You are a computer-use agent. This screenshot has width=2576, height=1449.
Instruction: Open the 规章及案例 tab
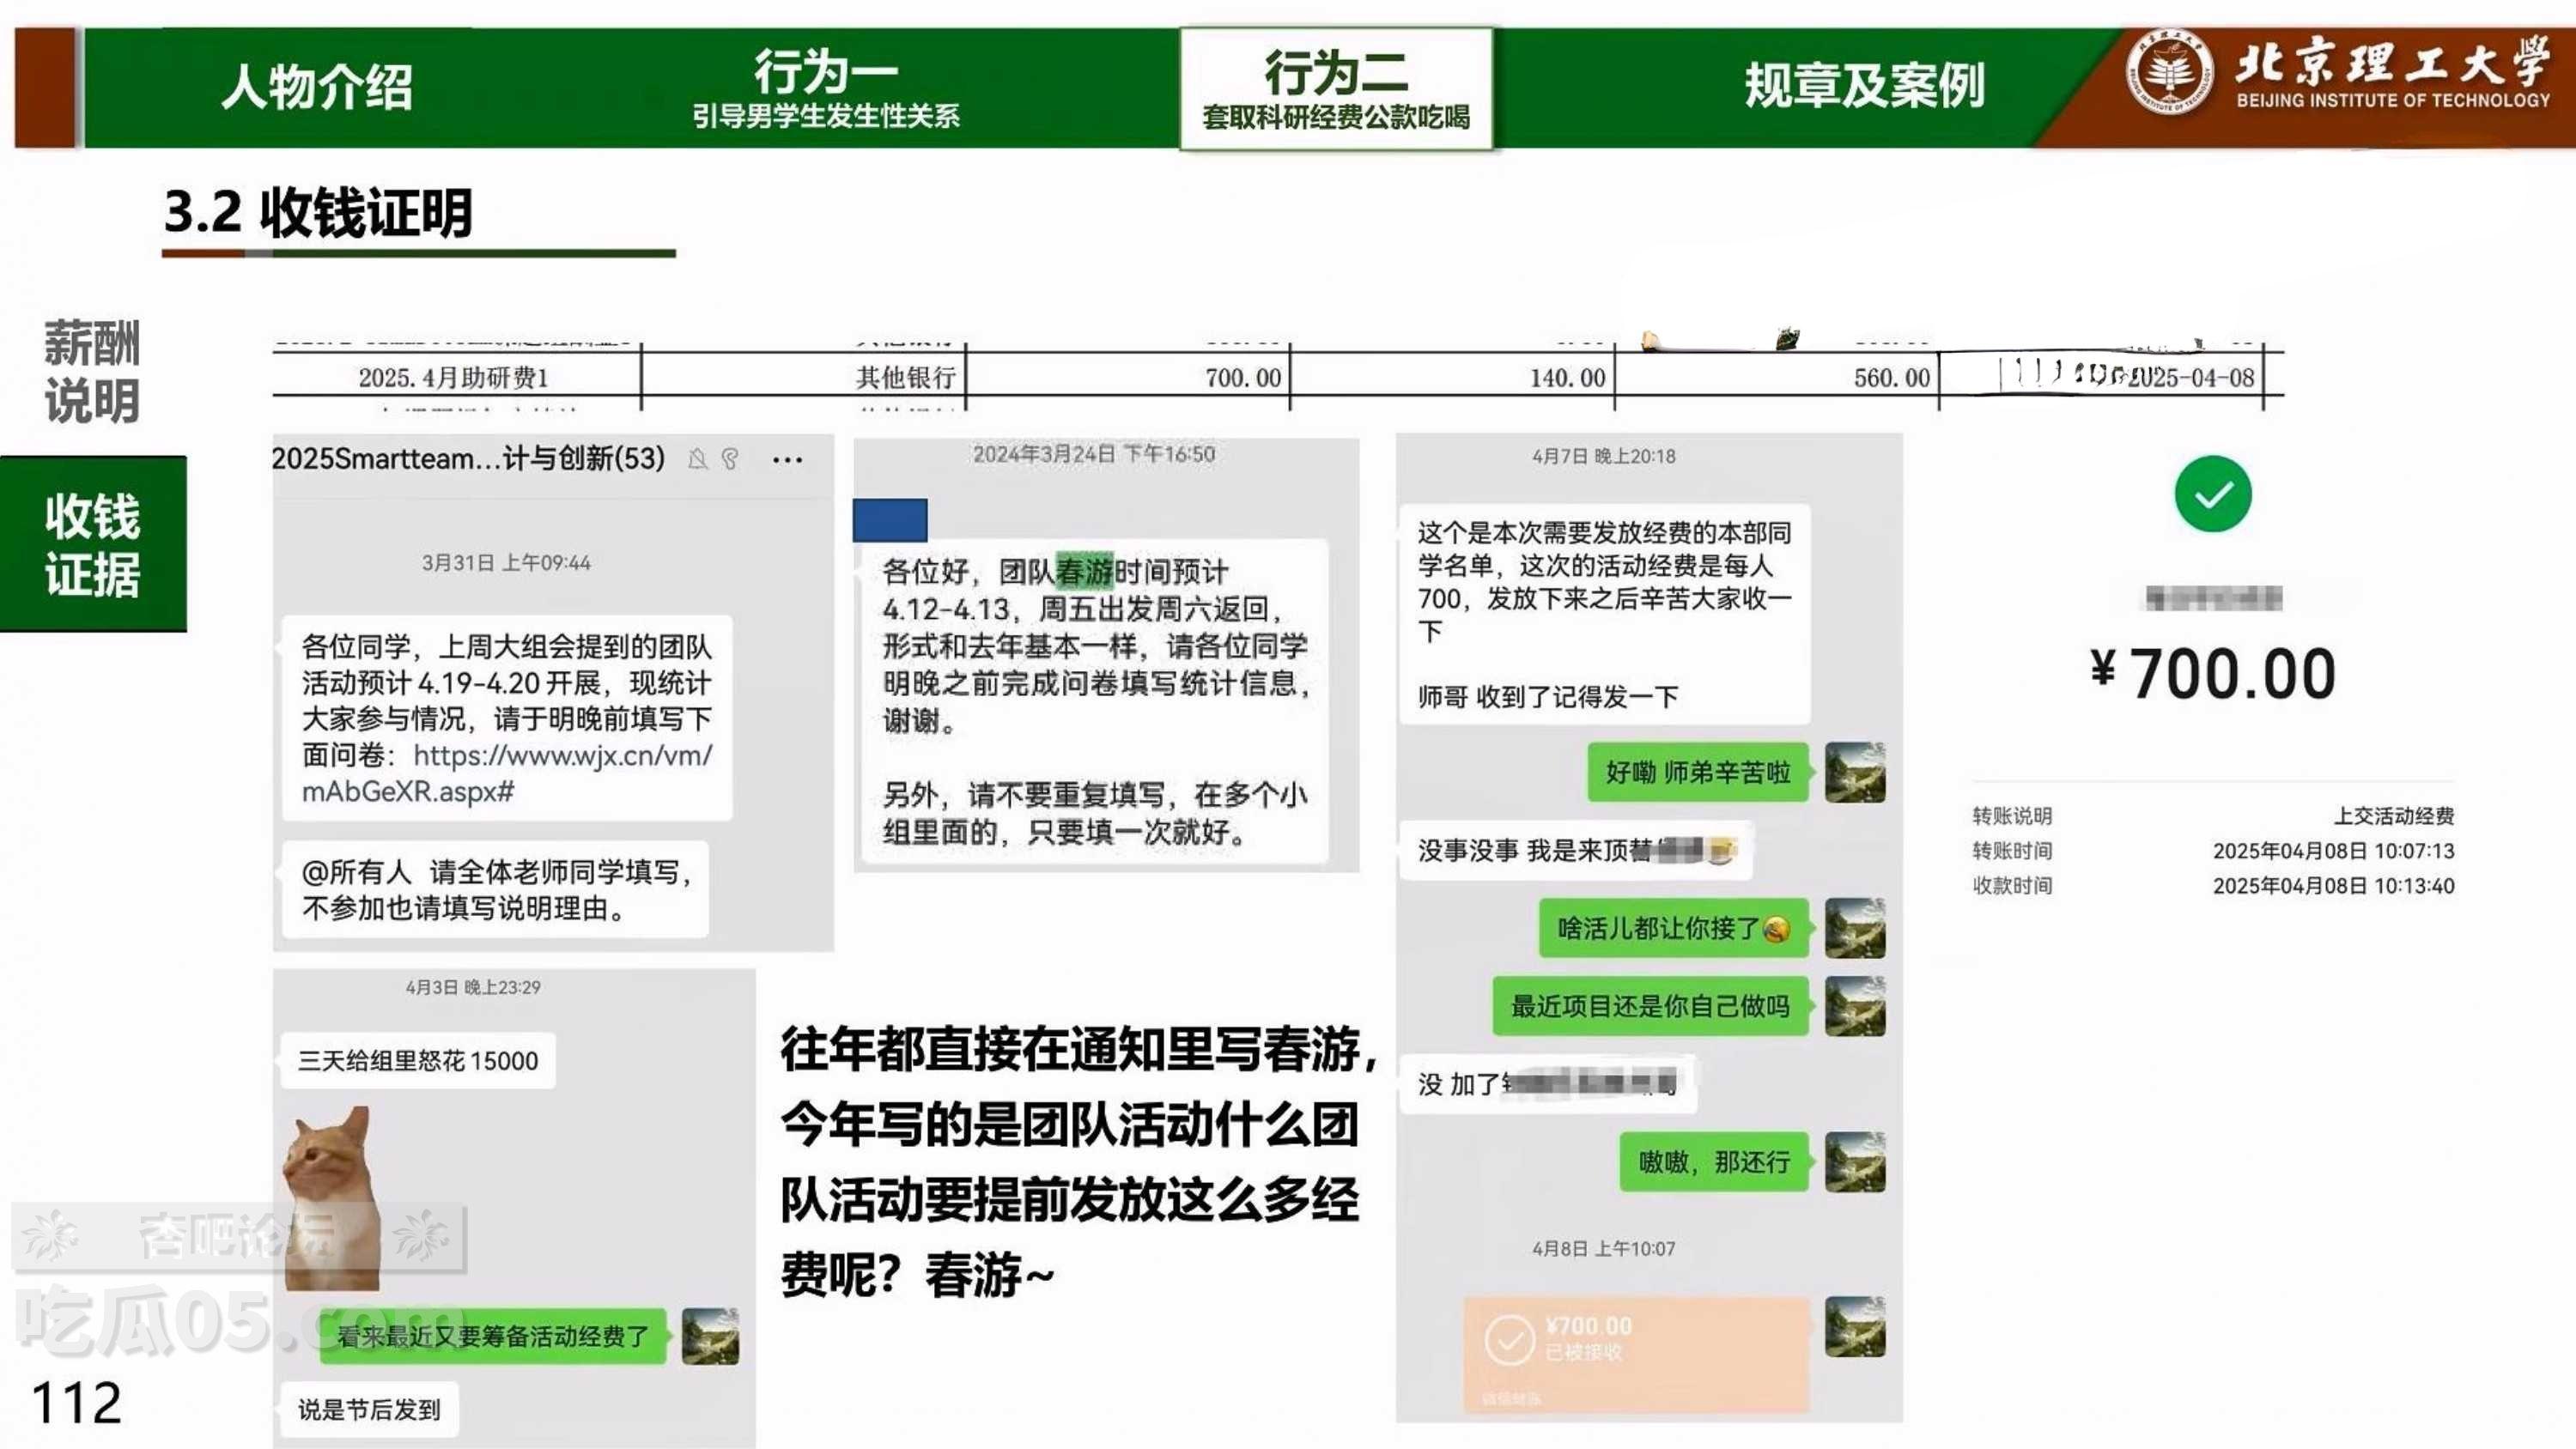coord(1864,87)
